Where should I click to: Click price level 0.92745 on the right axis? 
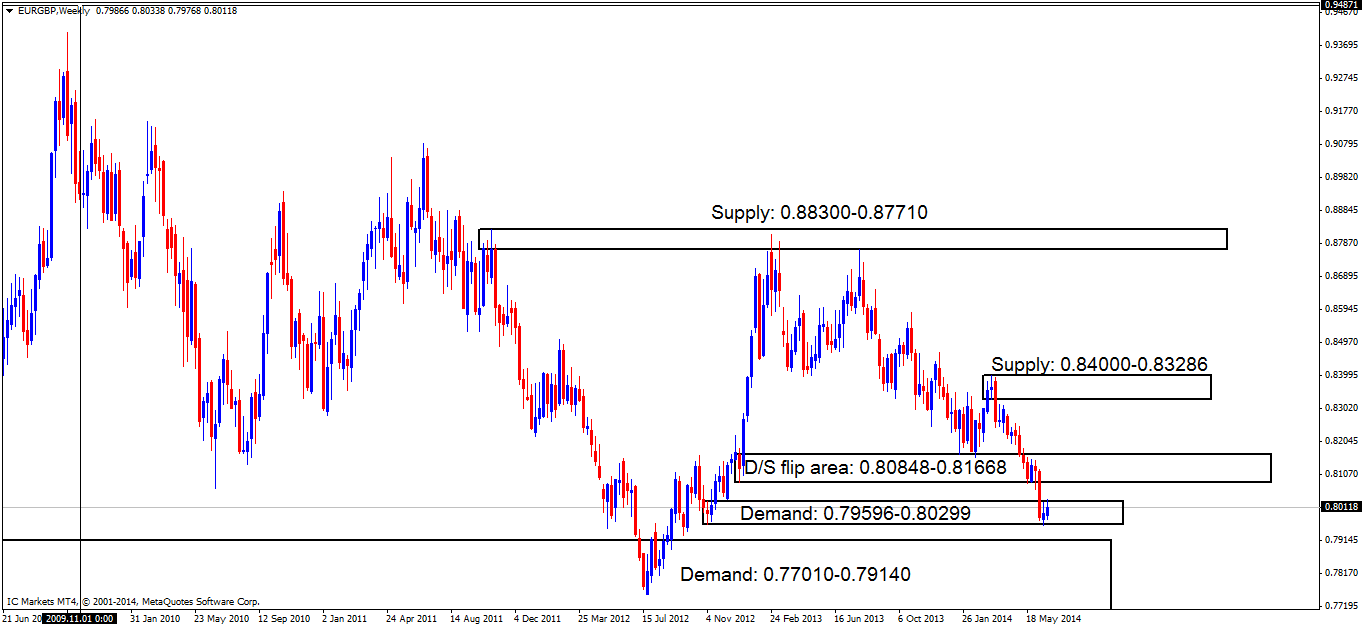click(x=1339, y=78)
